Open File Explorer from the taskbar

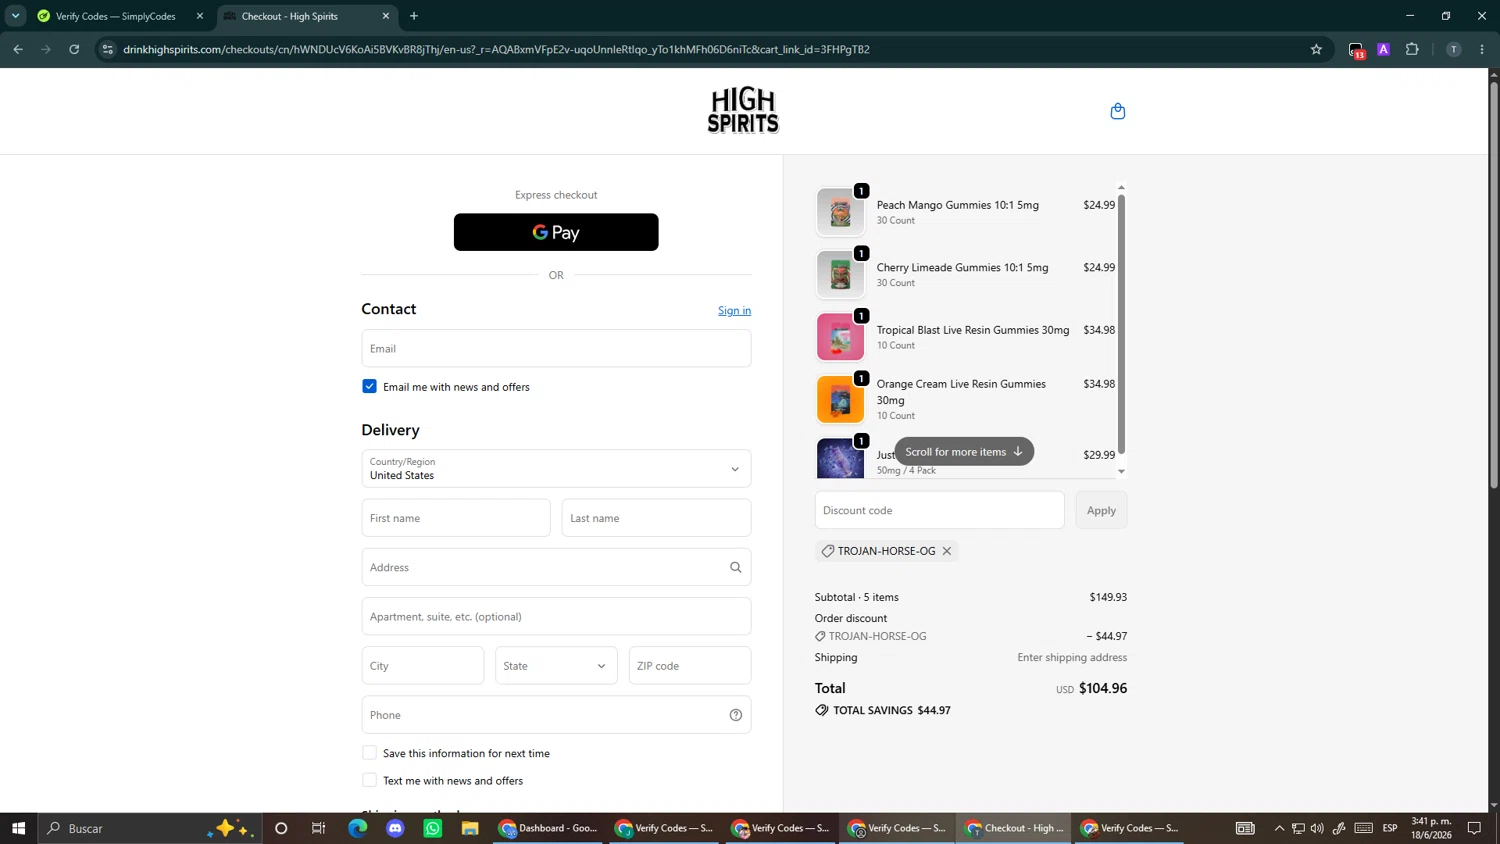pos(470,828)
